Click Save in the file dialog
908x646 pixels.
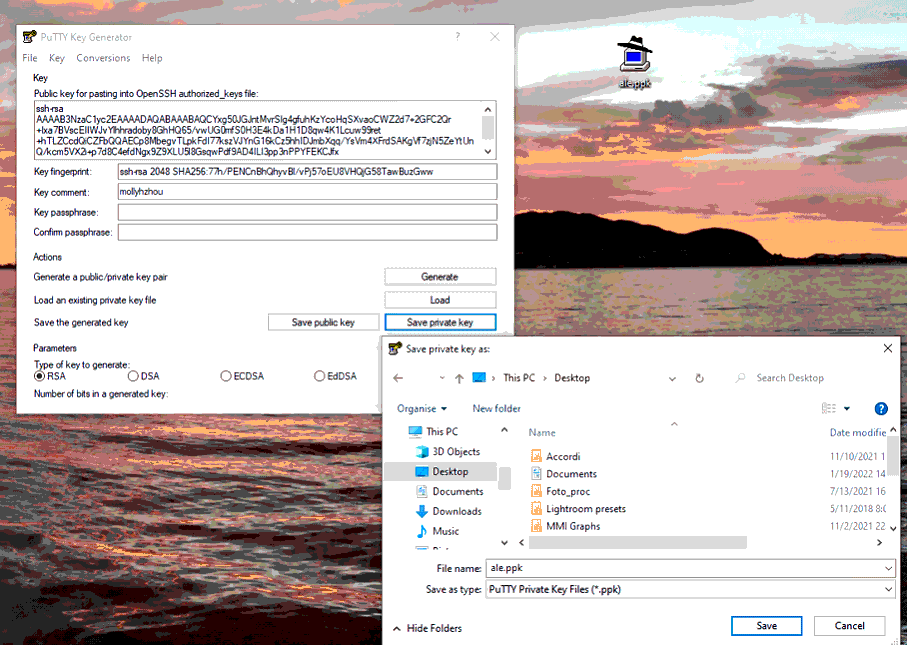click(x=766, y=626)
